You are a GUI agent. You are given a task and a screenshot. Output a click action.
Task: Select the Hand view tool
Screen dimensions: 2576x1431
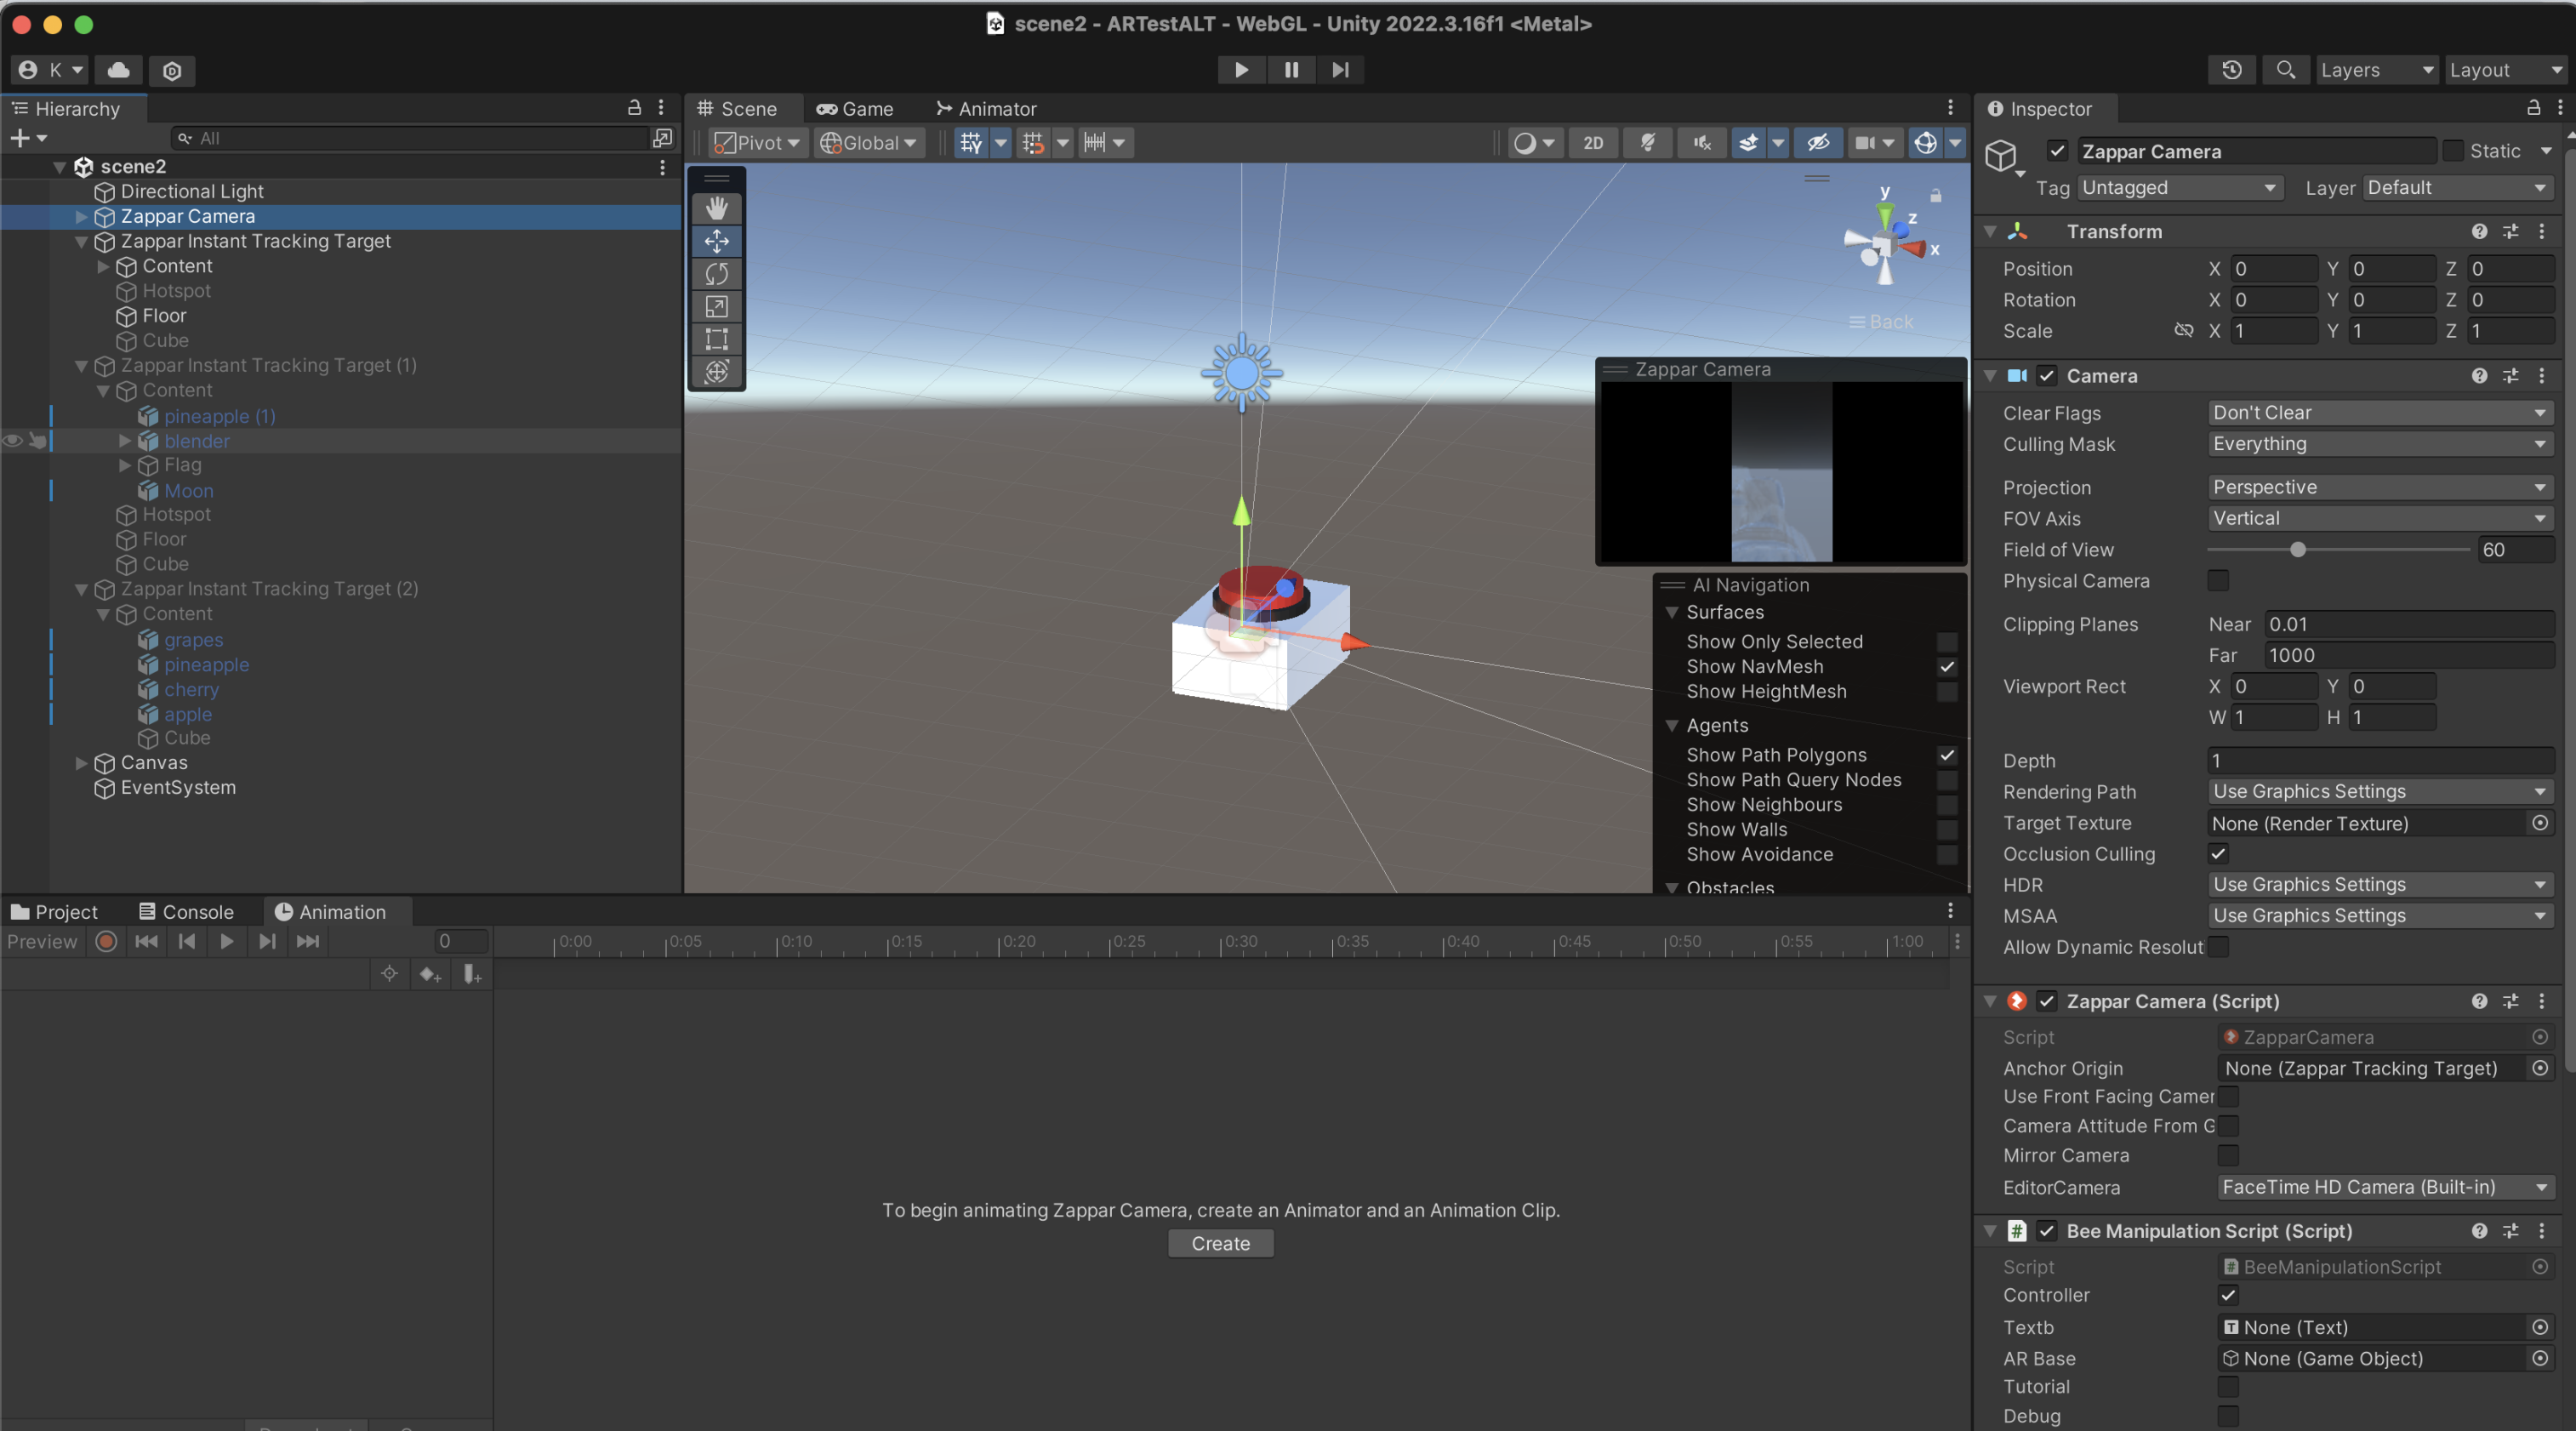point(716,208)
